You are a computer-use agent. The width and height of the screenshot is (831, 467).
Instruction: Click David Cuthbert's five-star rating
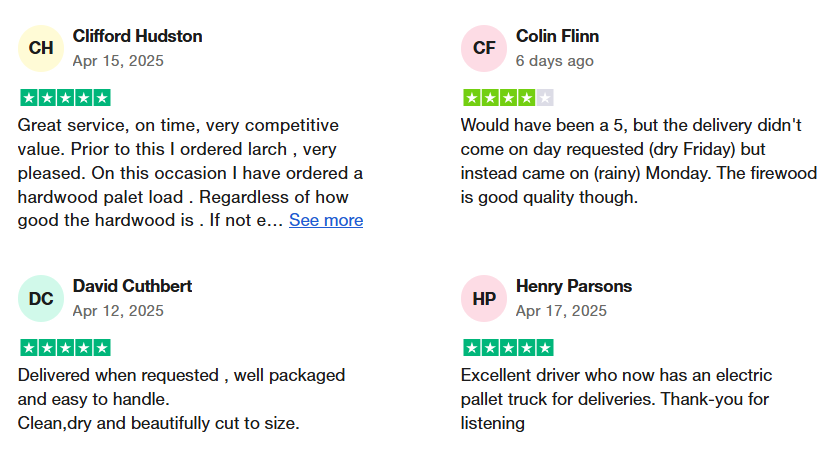coord(65,348)
